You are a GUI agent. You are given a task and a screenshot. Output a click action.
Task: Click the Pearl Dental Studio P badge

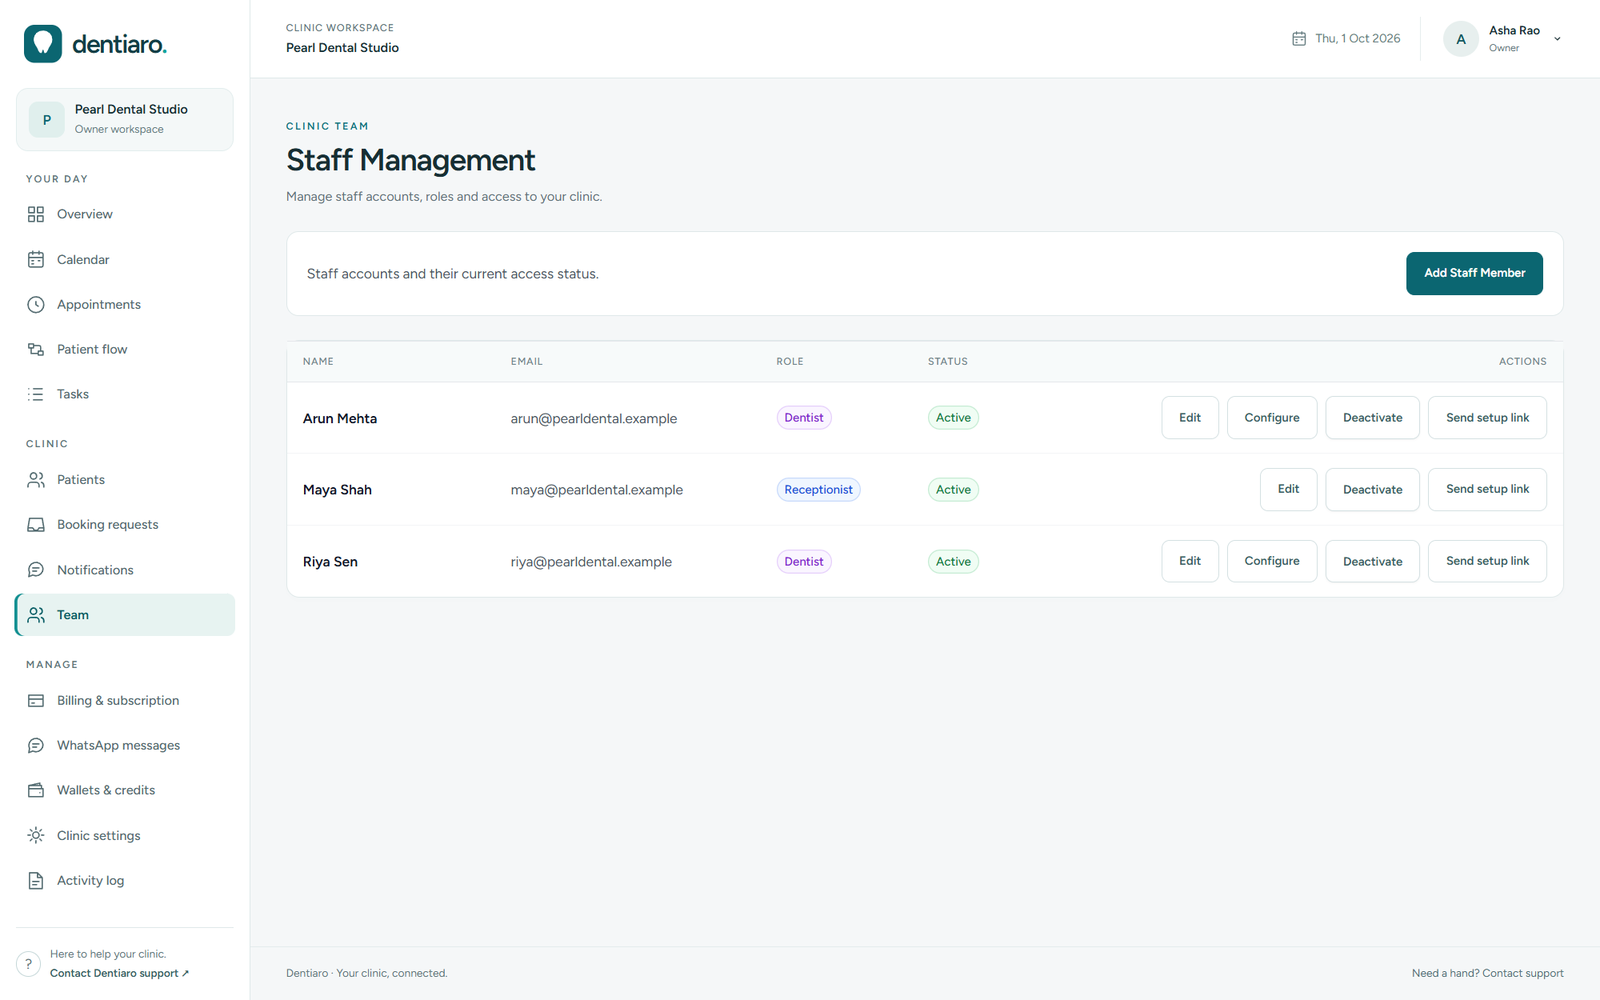(x=47, y=120)
